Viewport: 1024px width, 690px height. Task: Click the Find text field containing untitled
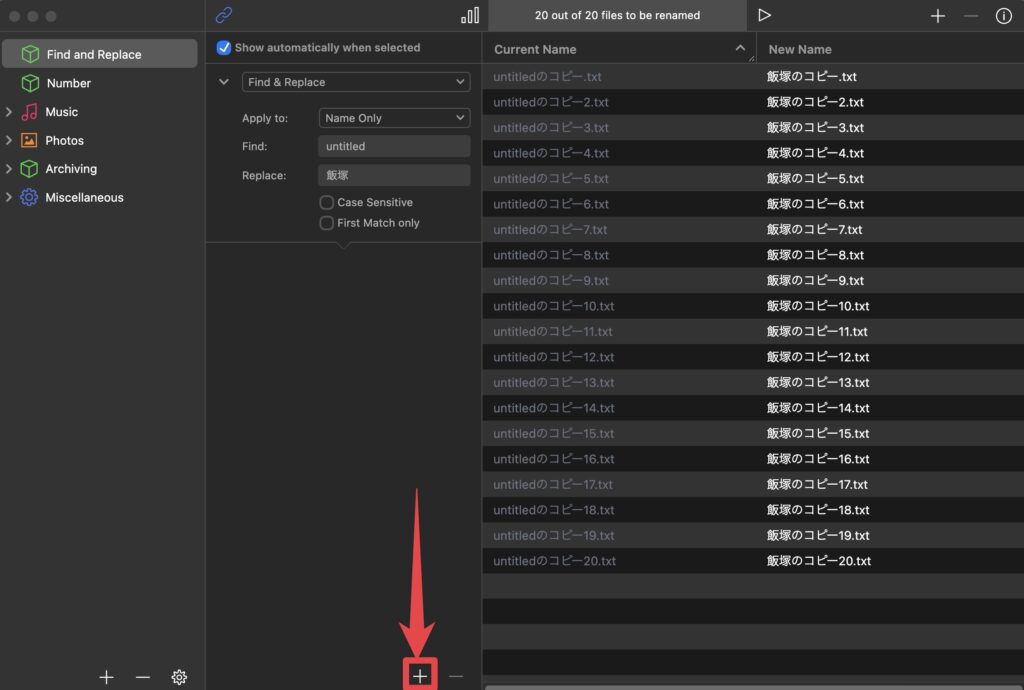pos(394,146)
